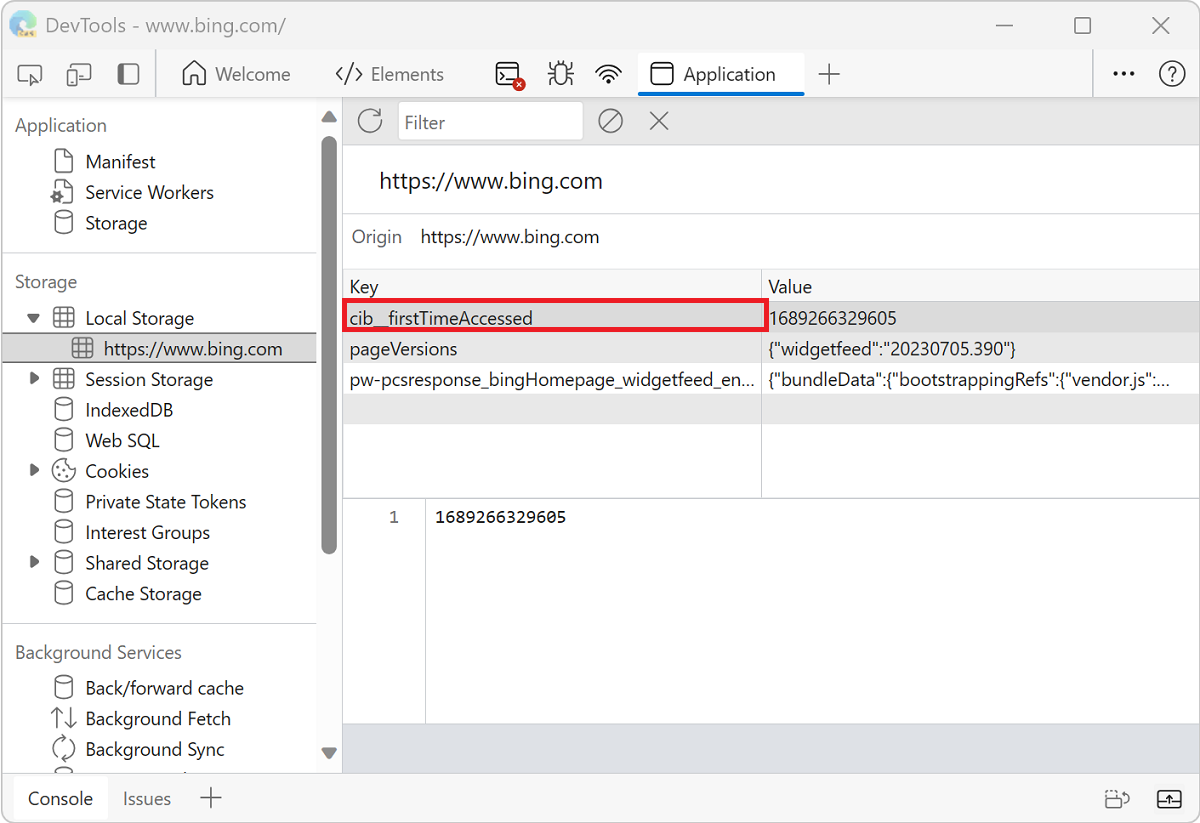The image size is (1200, 823).
Task: Click the network states wifi icon
Action: click(608, 74)
